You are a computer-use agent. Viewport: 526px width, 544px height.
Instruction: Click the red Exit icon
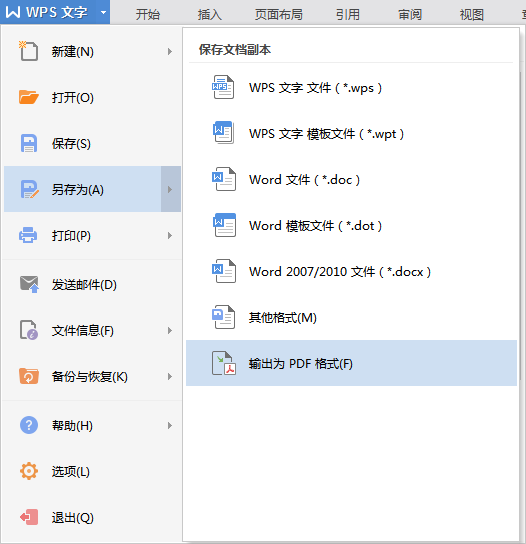(29, 517)
